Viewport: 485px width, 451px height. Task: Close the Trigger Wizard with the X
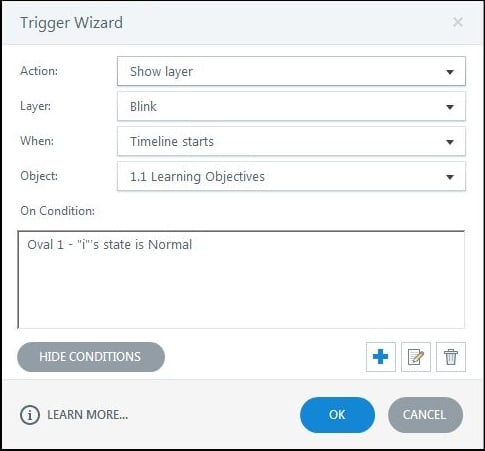(x=458, y=22)
